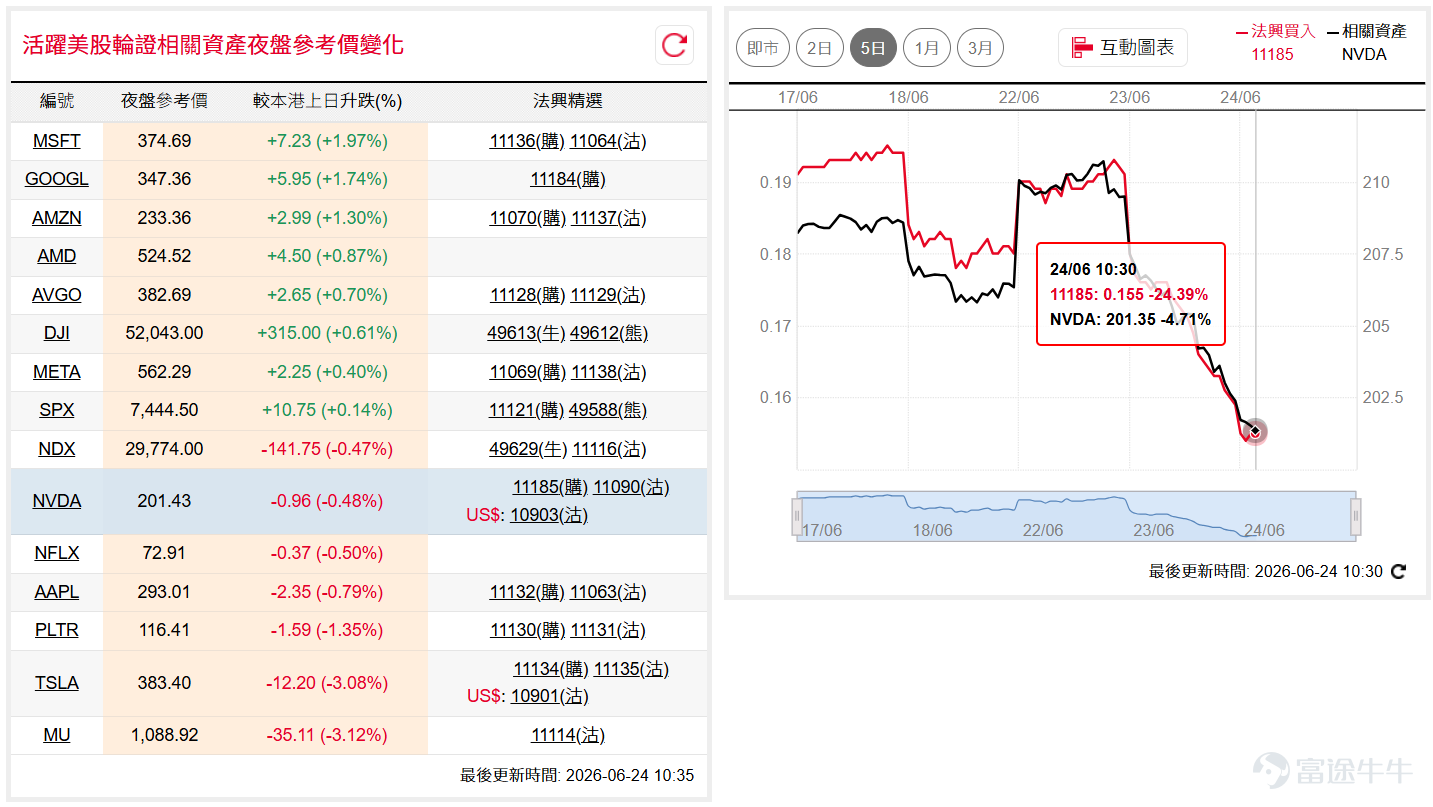Open the TSLA ticker link
This screenshot has height=807, width=1433.
[56, 683]
